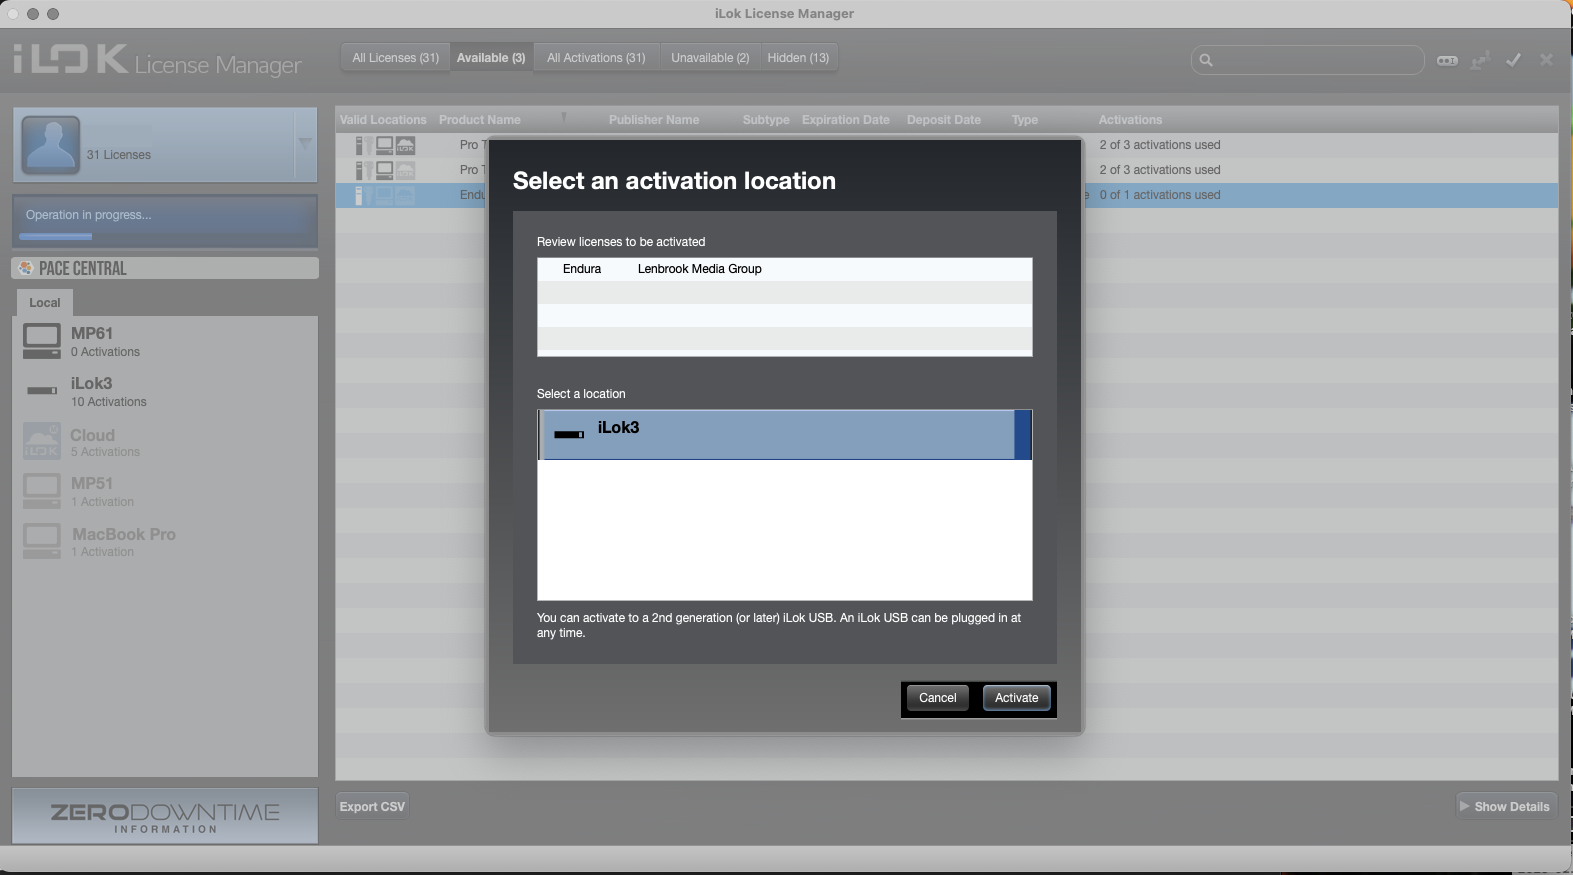
Task: Click the checkmark apply icon in toolbar
Action: tap(1514, 60)
